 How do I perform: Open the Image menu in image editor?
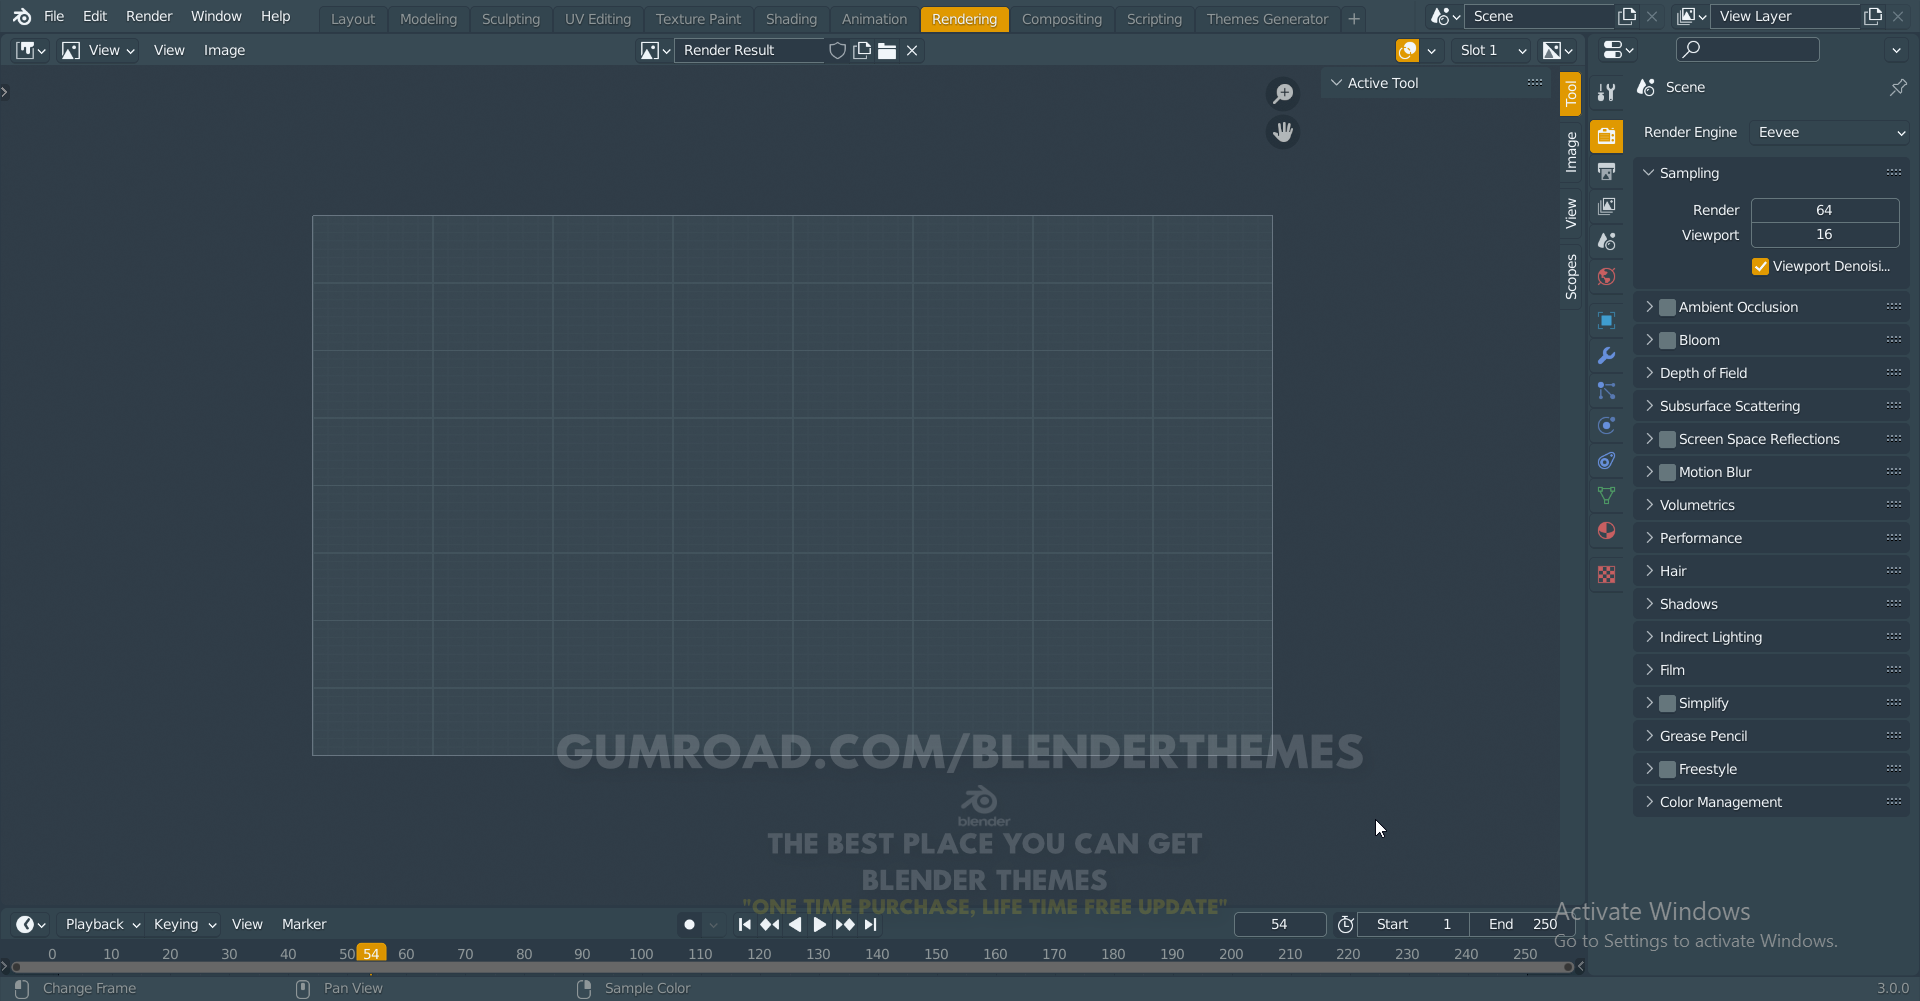coord(224,50)
